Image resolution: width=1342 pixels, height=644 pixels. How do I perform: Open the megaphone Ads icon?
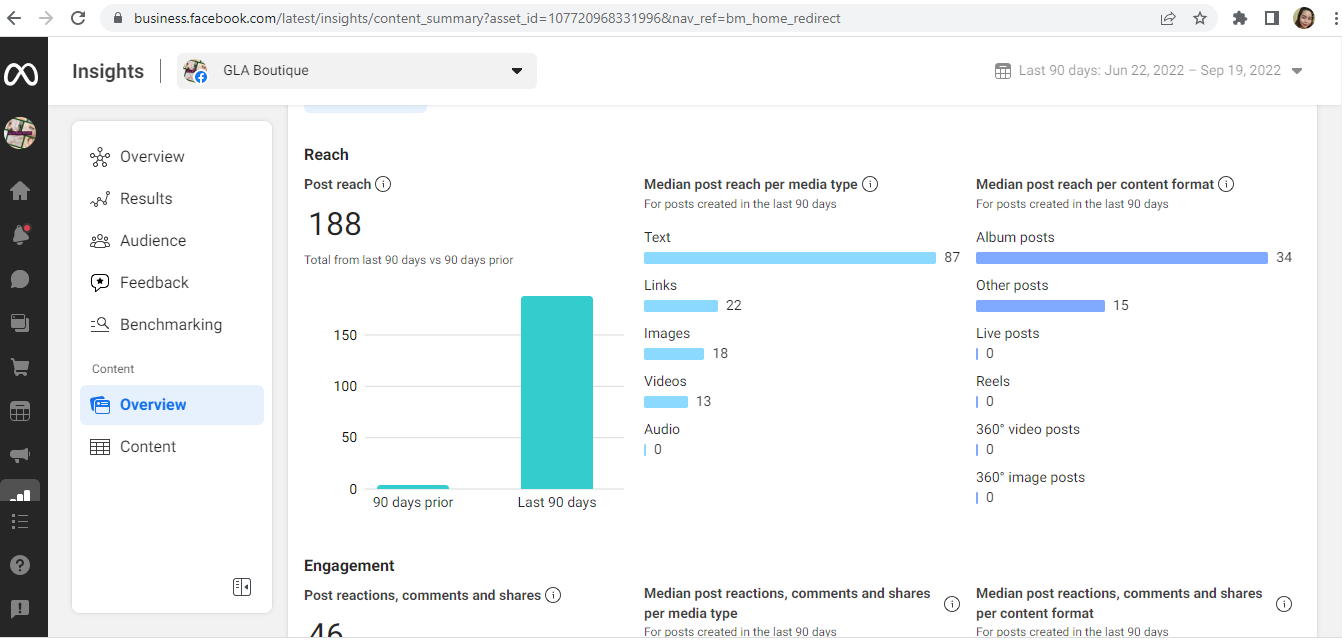(x=20, y=455)
